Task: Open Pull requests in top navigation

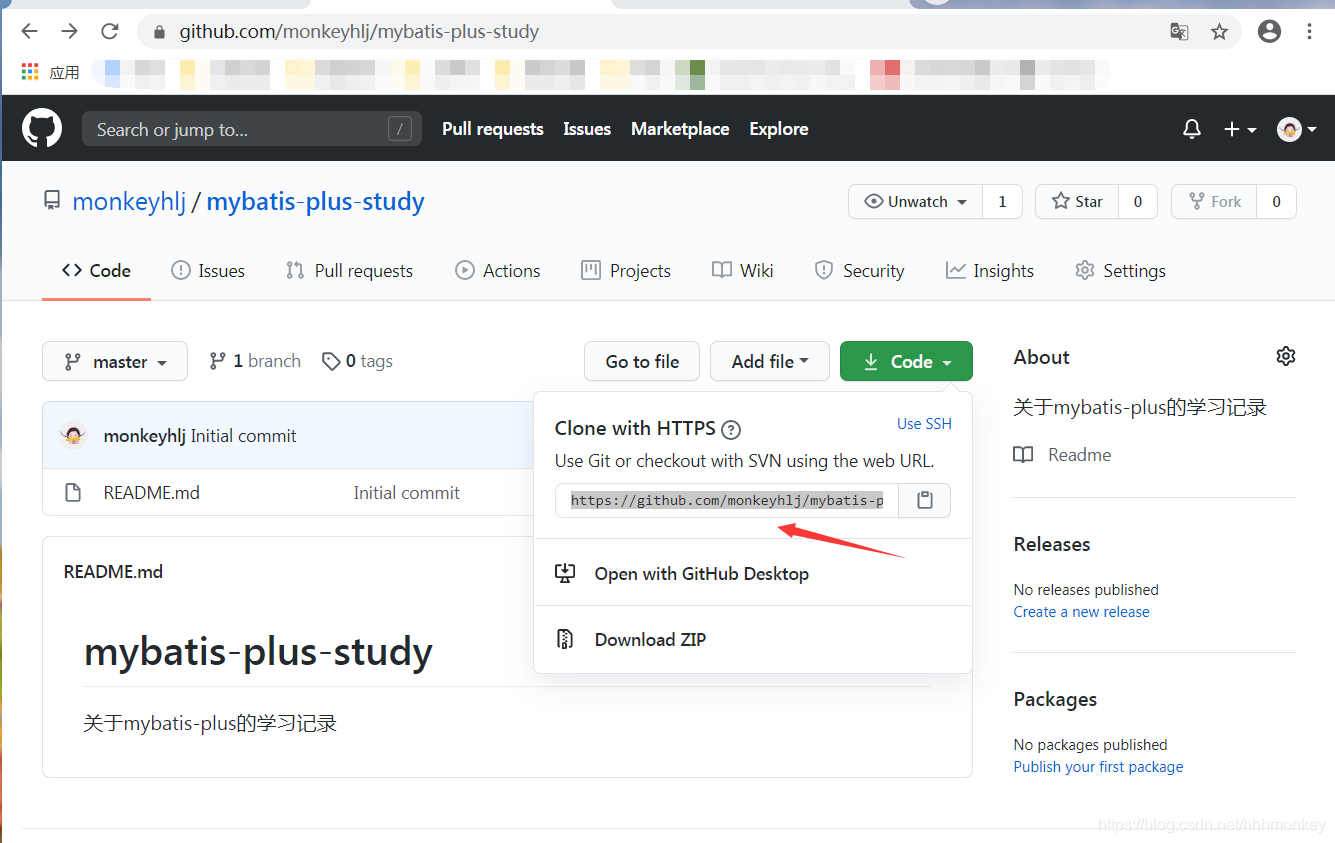Action: (493, 129)
